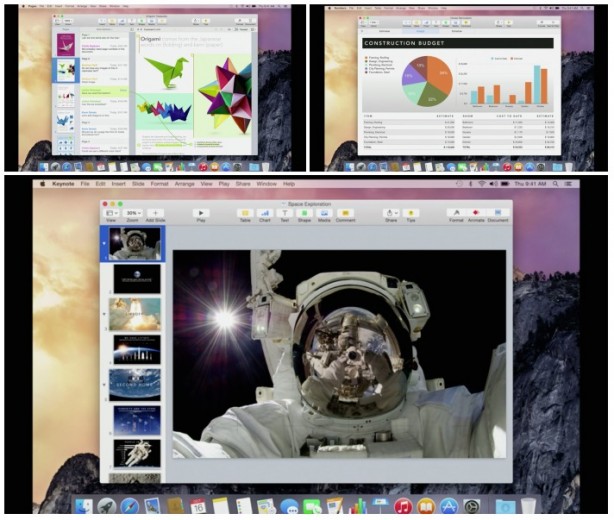Open Safari compass in the large bottom dock
614x520 pixels.
129,506
